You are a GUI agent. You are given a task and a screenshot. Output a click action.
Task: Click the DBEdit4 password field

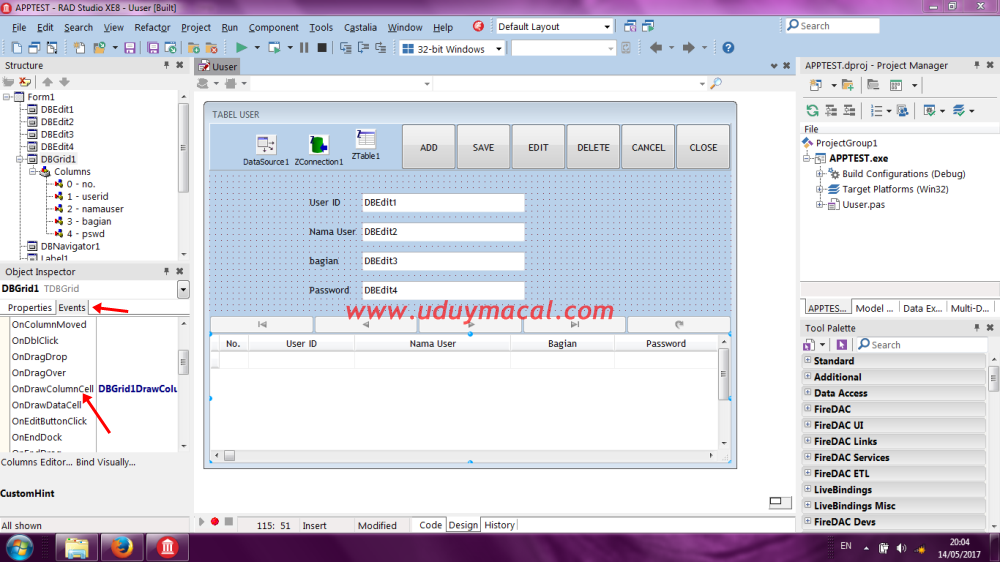443,290
